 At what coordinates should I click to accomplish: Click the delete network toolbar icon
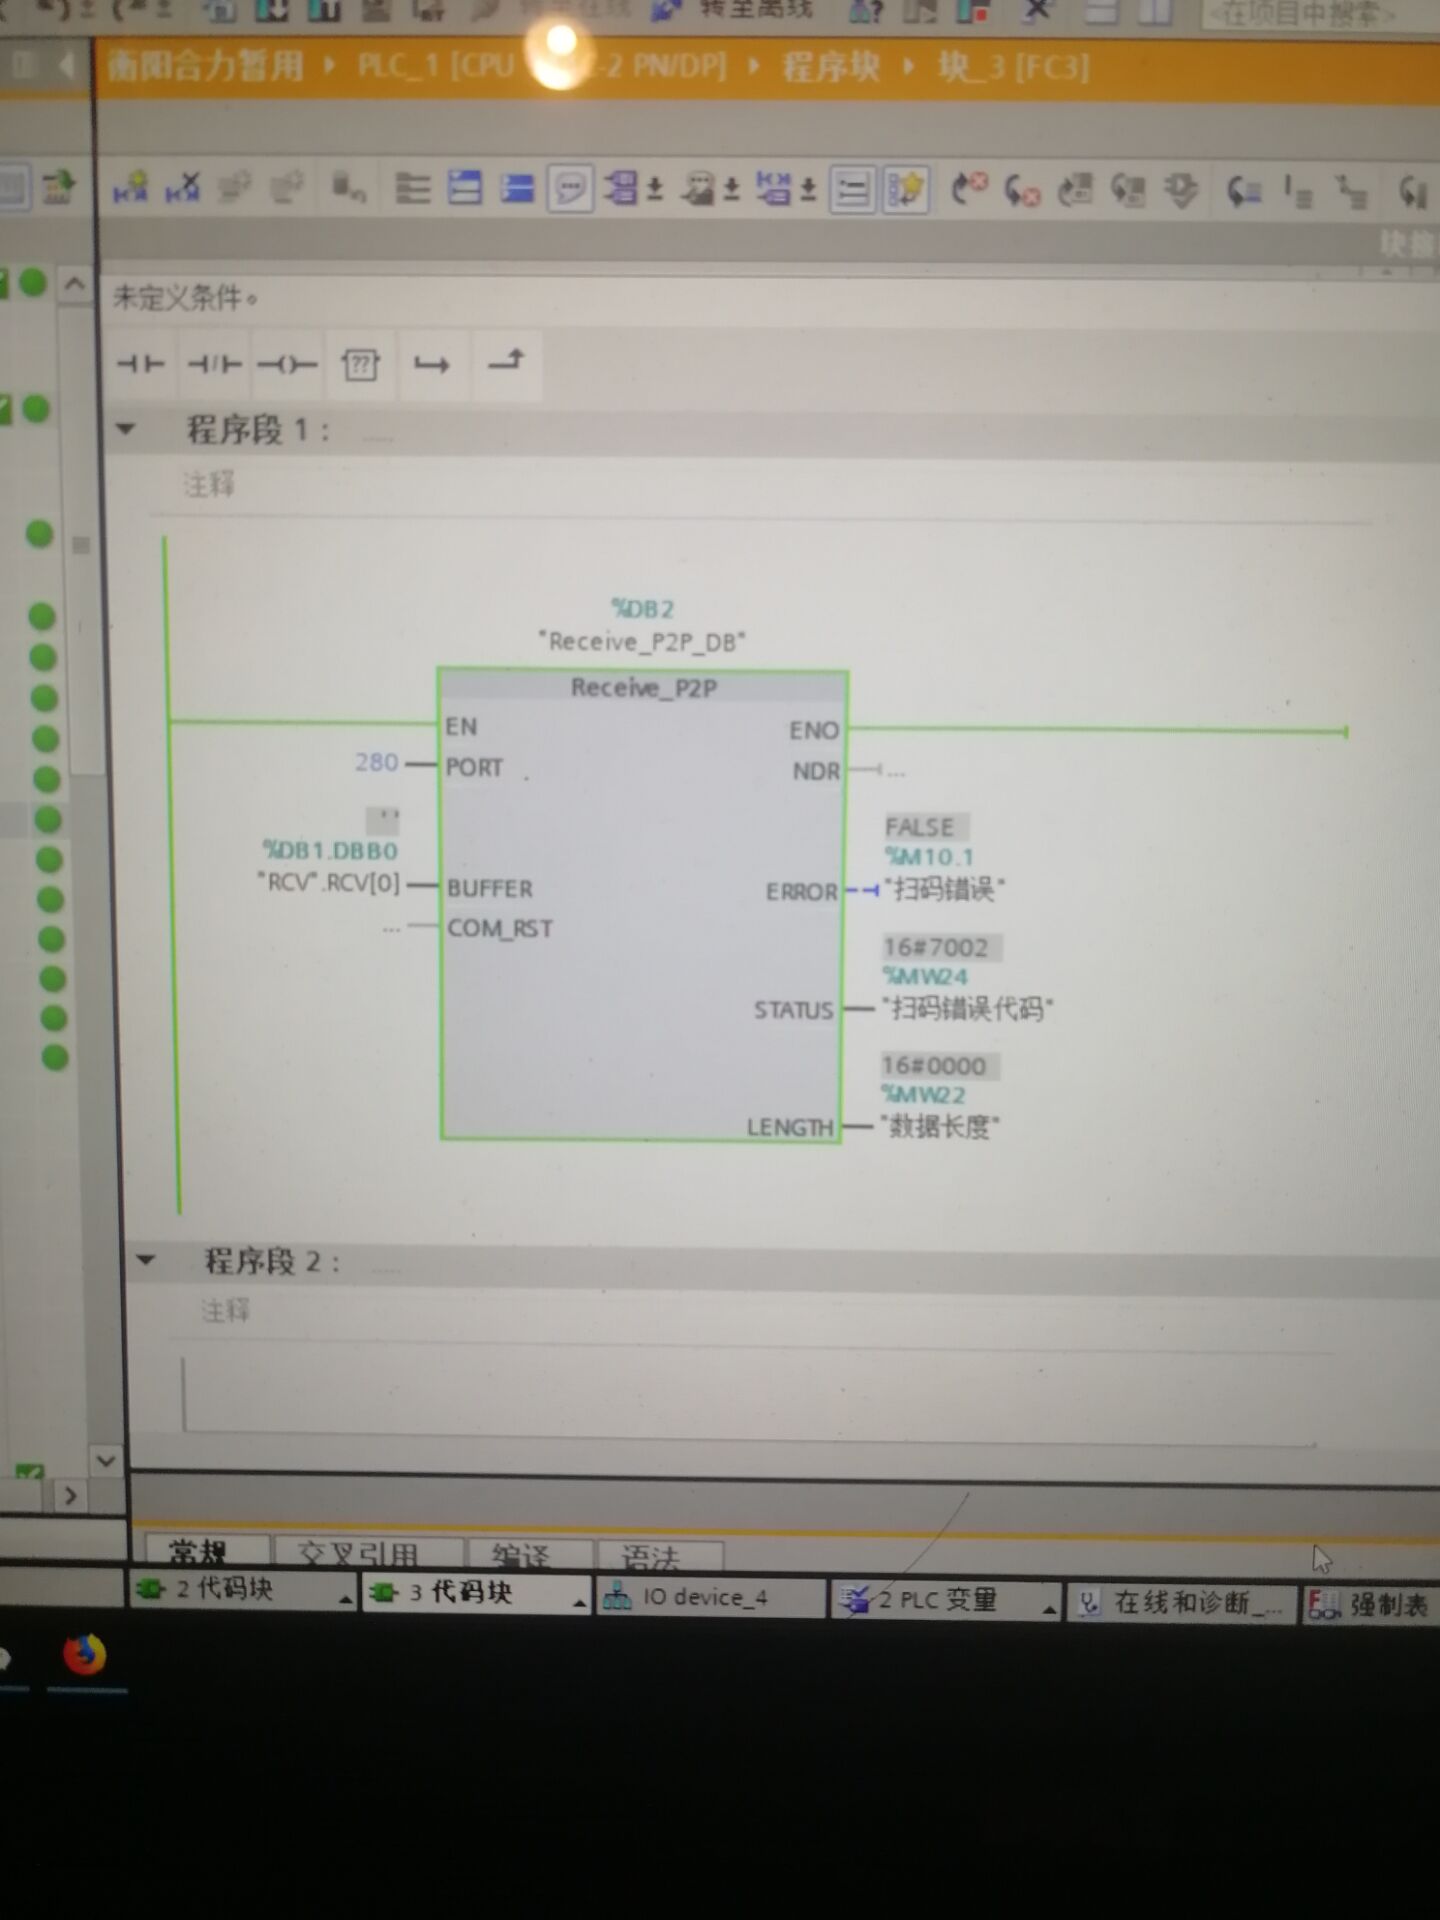pyautogui.click(x=183, y=187)
